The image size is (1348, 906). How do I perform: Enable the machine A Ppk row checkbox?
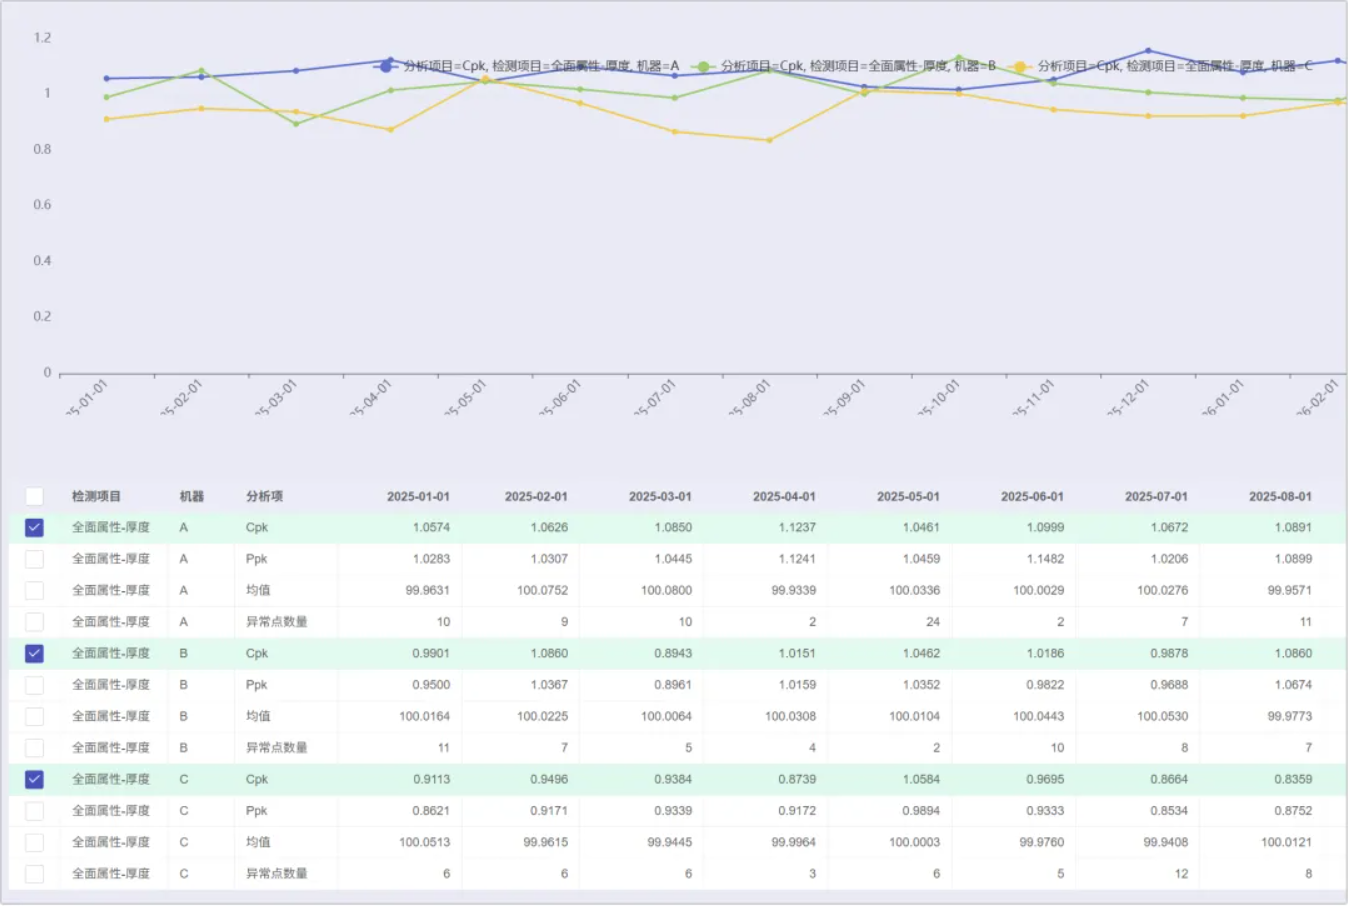(34, 559)
